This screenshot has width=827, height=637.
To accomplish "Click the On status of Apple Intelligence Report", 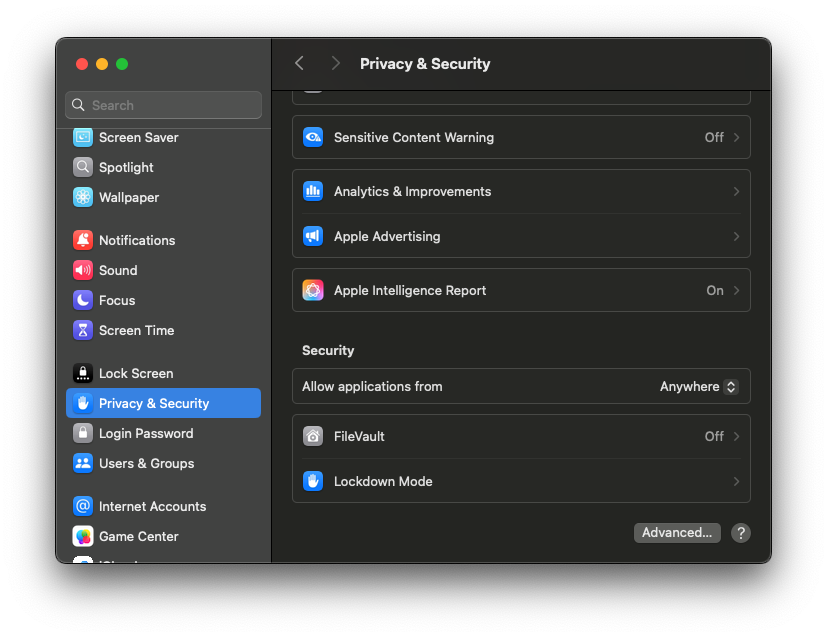I will 715,291.
